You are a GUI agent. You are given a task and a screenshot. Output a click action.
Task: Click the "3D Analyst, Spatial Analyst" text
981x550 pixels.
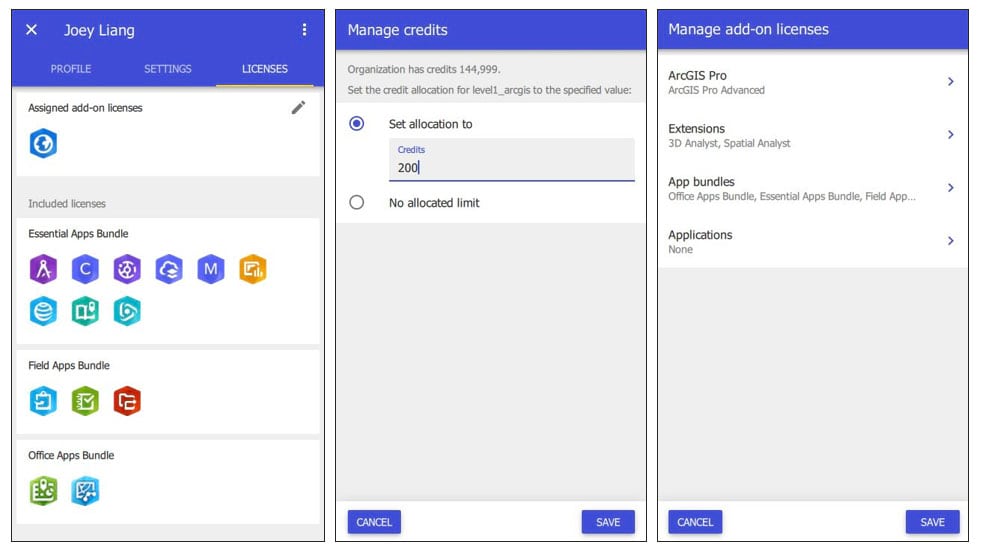(x=729, y=143)
